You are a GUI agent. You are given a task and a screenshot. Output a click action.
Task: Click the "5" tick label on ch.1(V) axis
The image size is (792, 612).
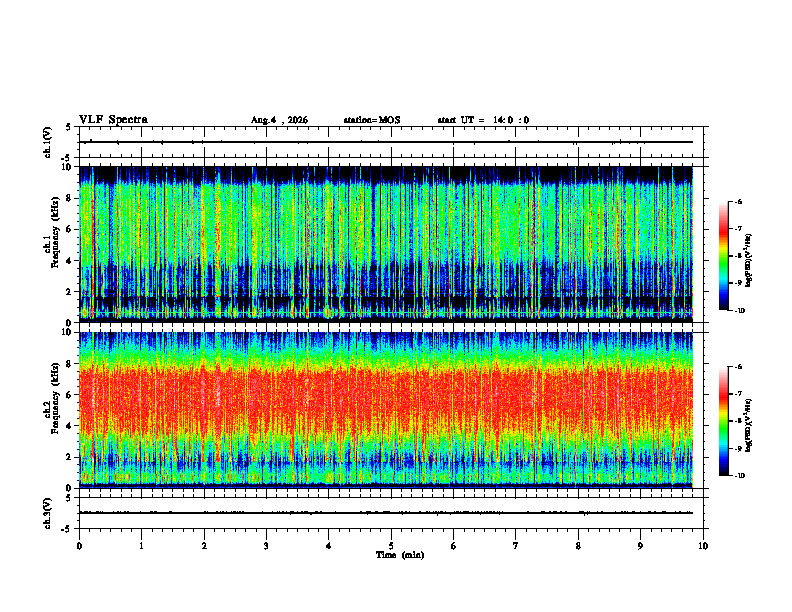68,127
